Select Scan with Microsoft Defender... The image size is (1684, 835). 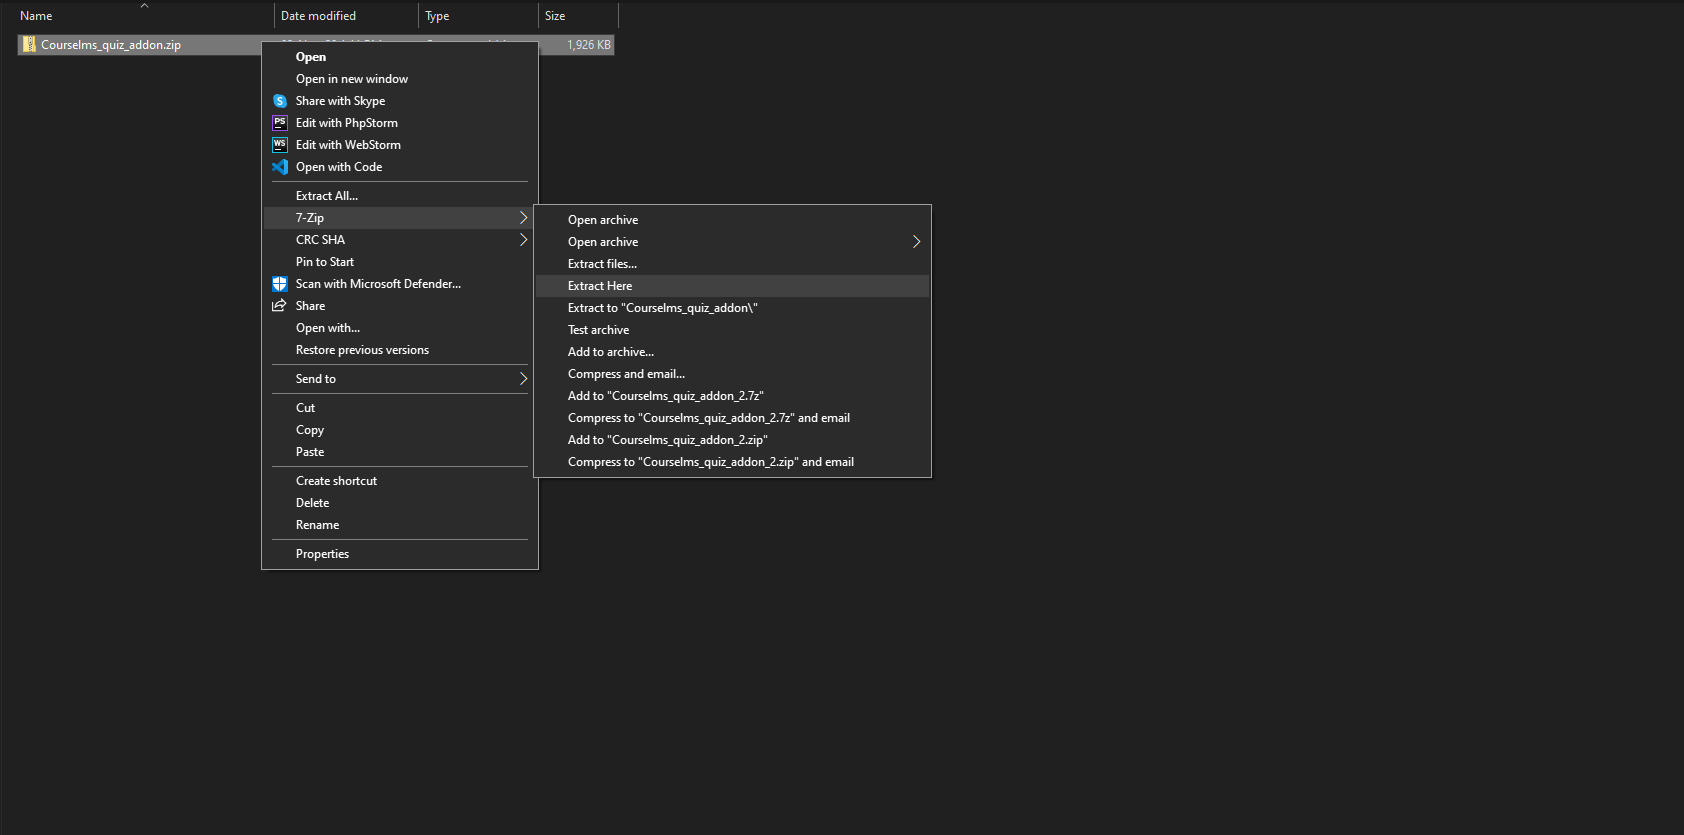(400, 284)
